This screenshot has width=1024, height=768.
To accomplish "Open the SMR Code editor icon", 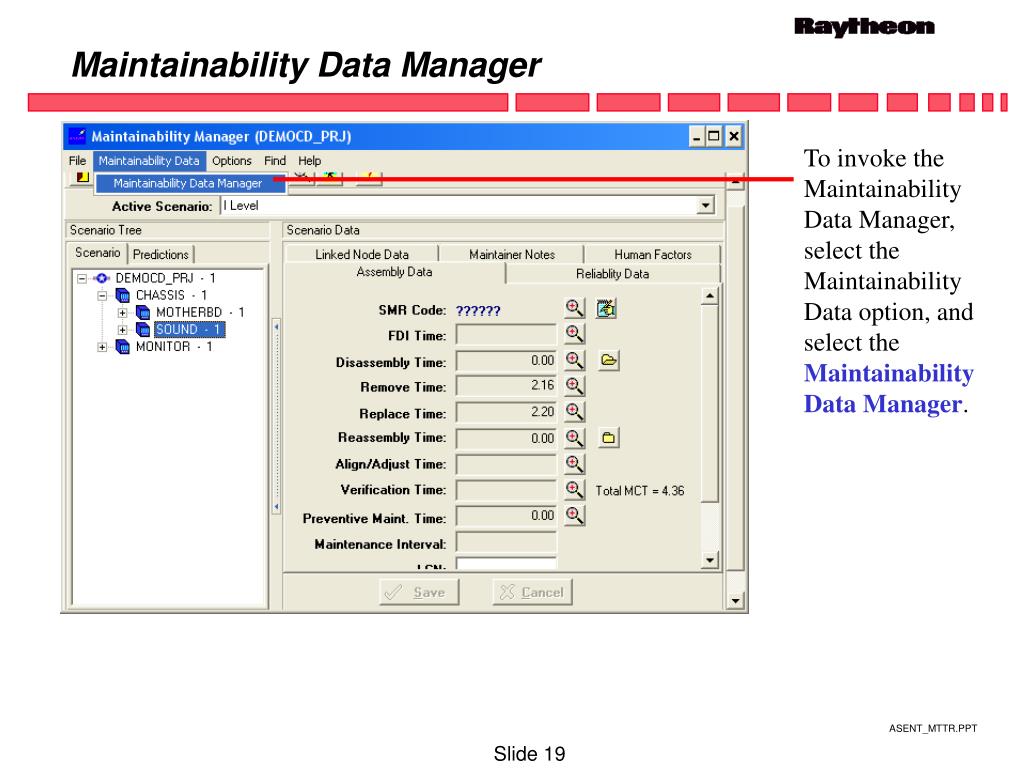I will tap(607, 308).
